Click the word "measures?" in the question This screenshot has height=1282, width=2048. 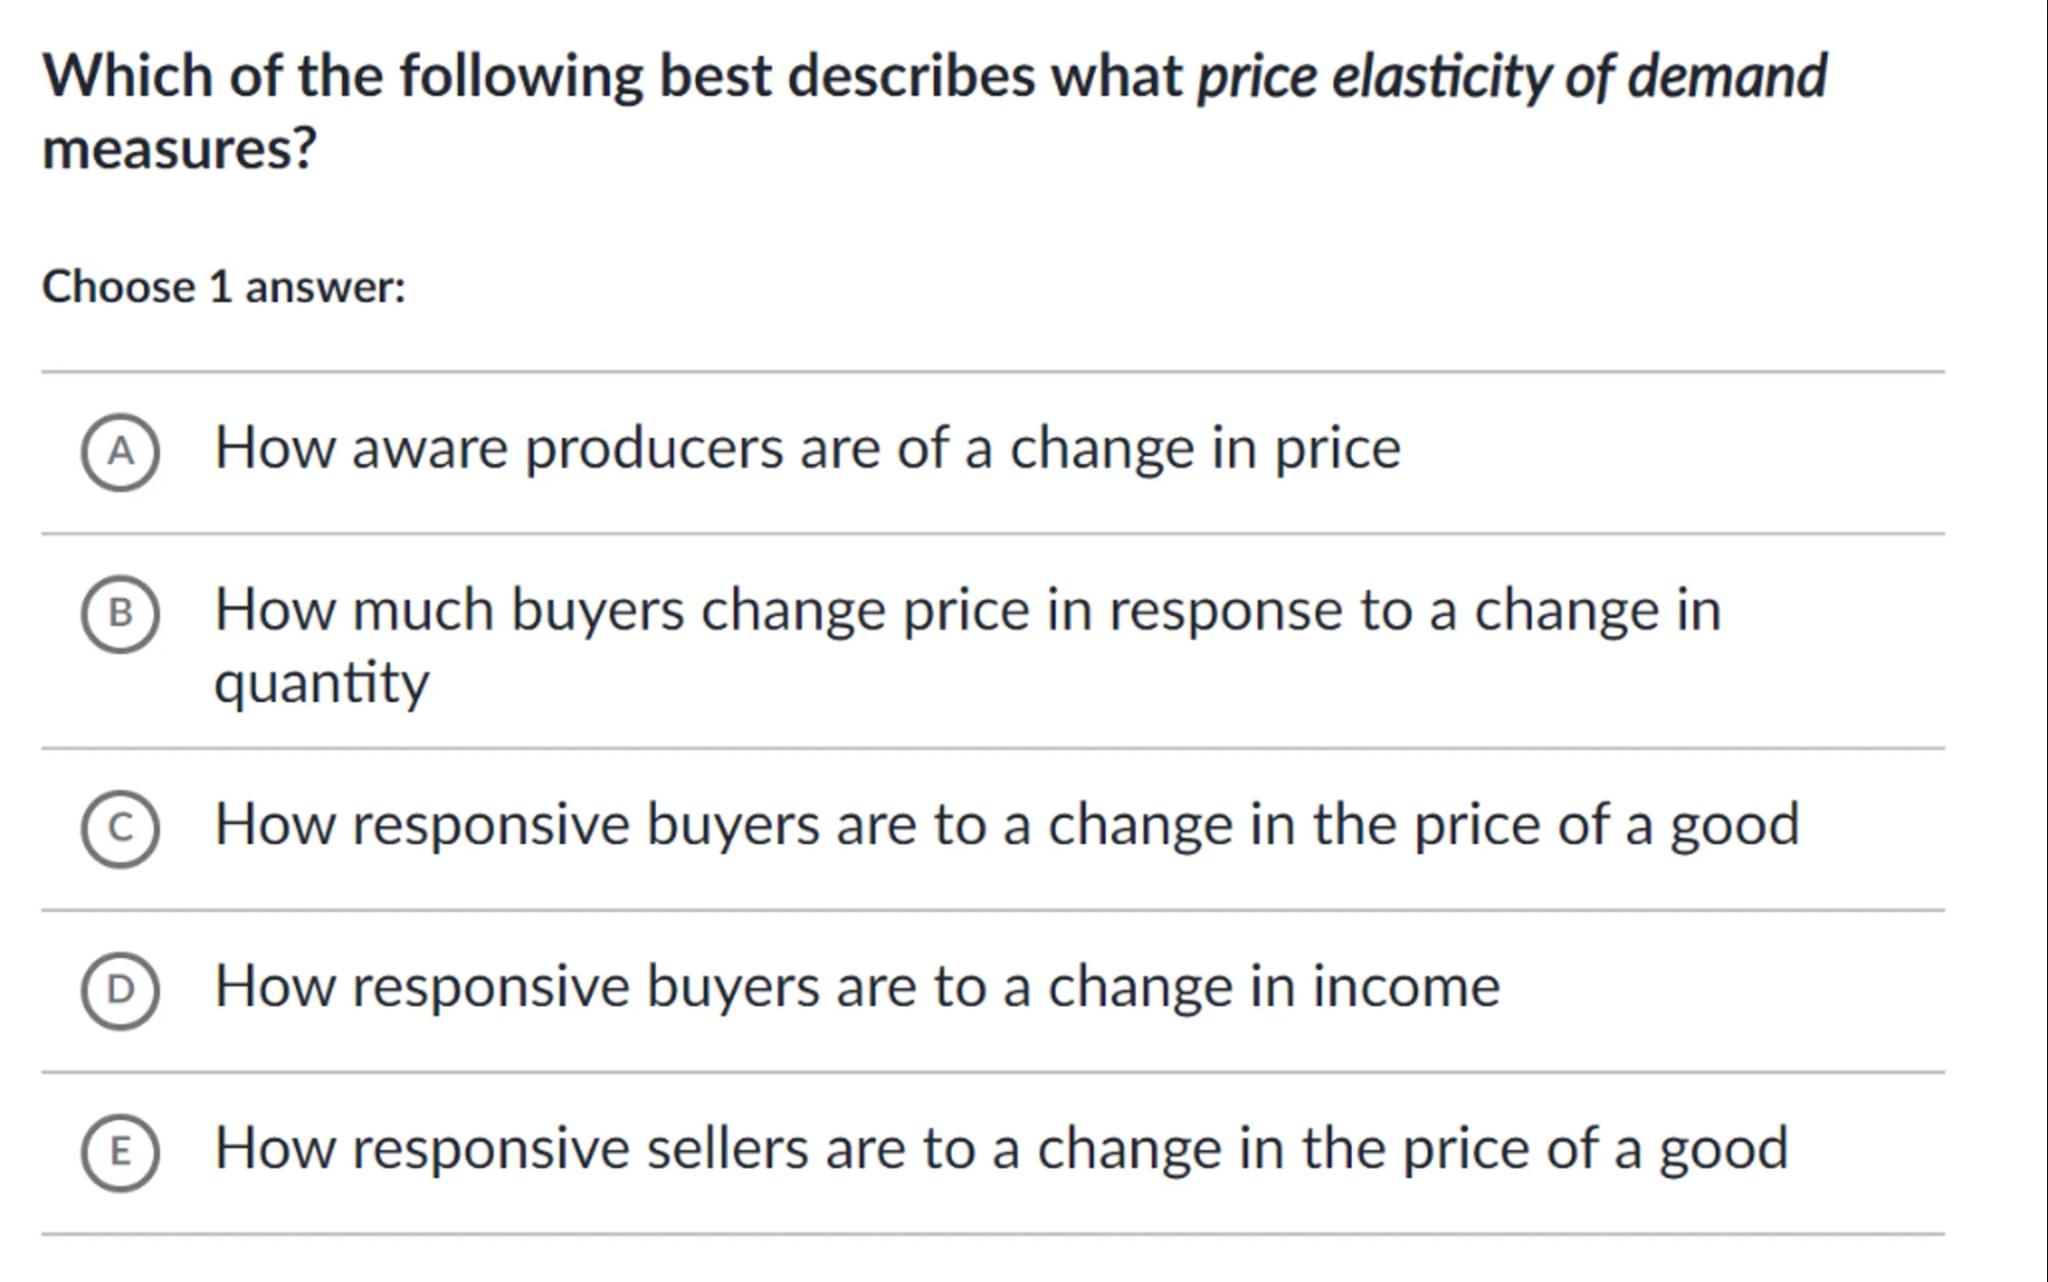[x=180, y=148]
